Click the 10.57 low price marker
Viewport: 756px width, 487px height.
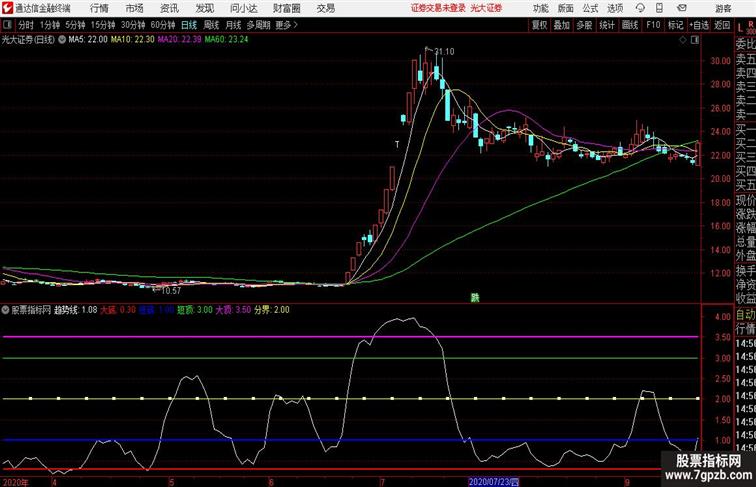point(171,291)
